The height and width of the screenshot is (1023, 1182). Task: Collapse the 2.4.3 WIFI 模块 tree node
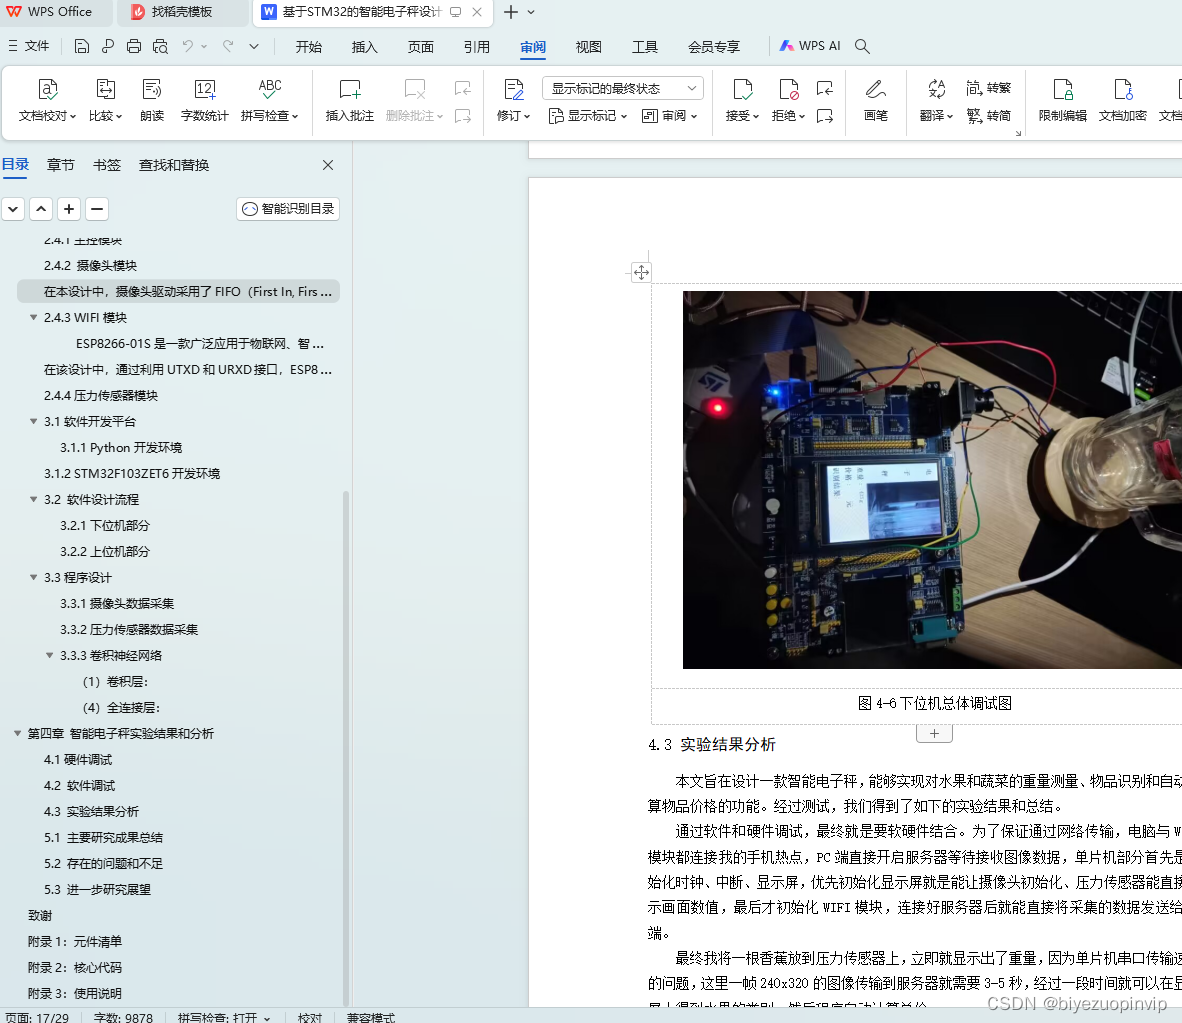click(x=33, y=317)
